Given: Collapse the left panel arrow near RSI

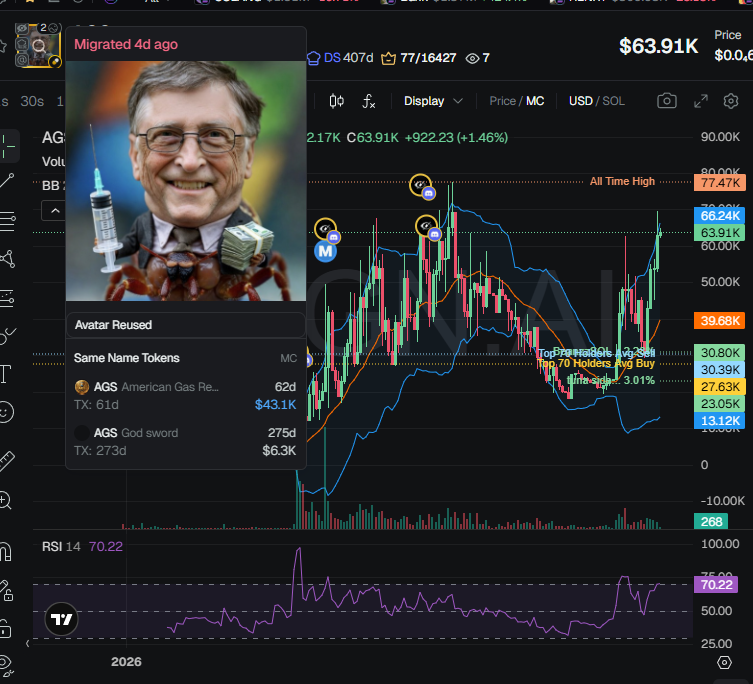Looking at the screenshot, I should click(27, 644).
